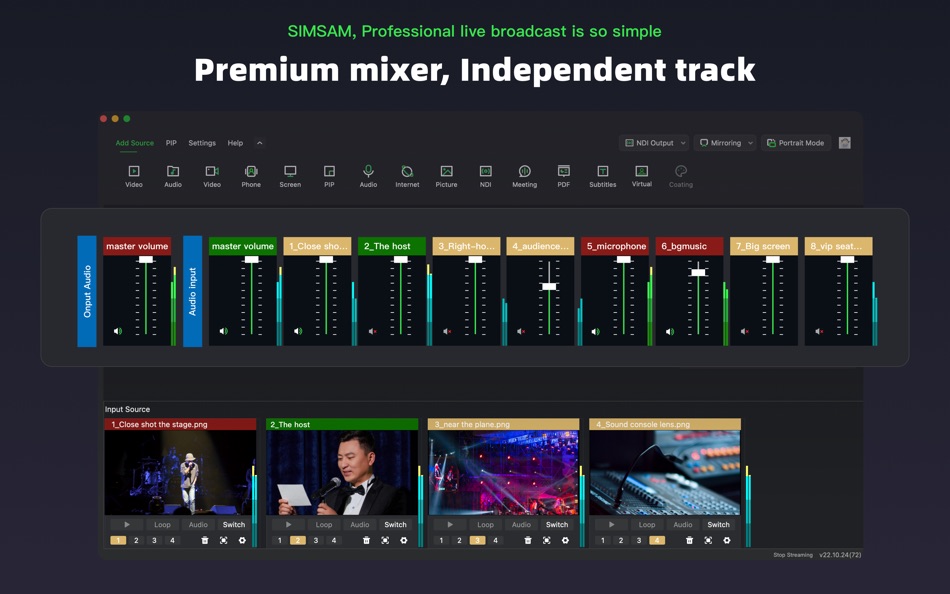Select the 2_The host preview thumbnail

[342, 473]
